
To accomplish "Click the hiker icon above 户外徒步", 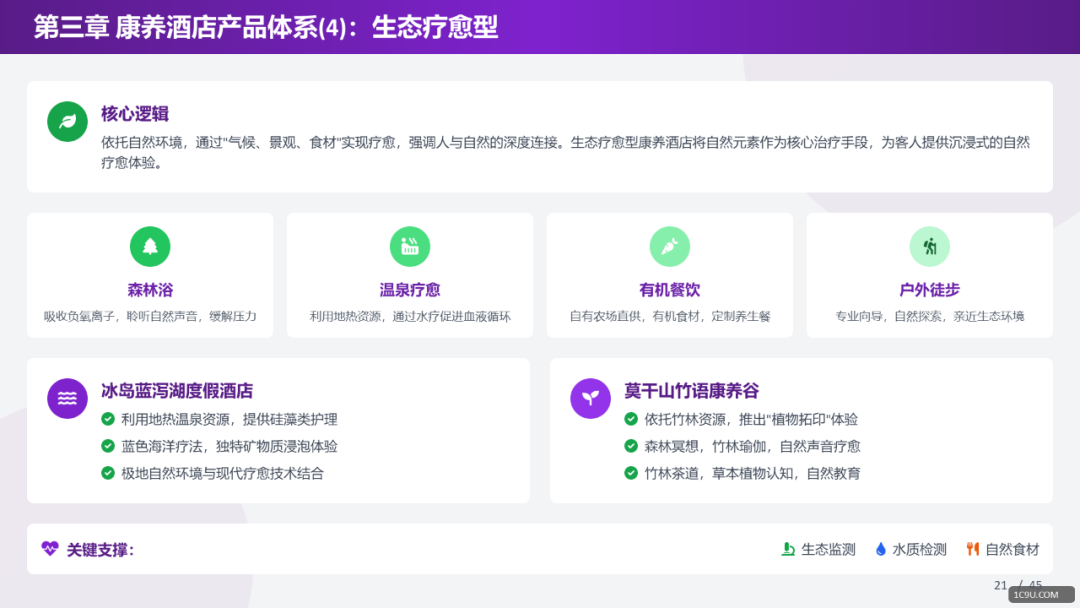I will 928,246.
